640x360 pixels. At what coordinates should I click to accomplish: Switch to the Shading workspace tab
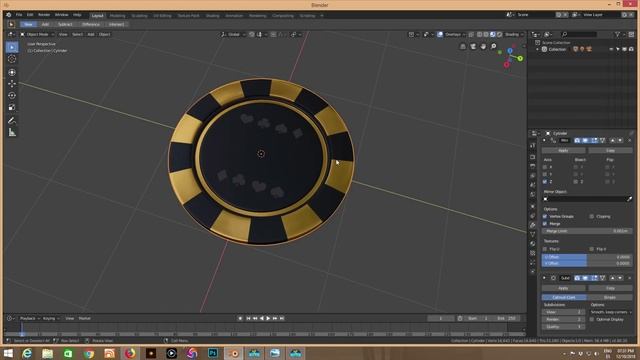pyautogui.click(x=212, y=16)
